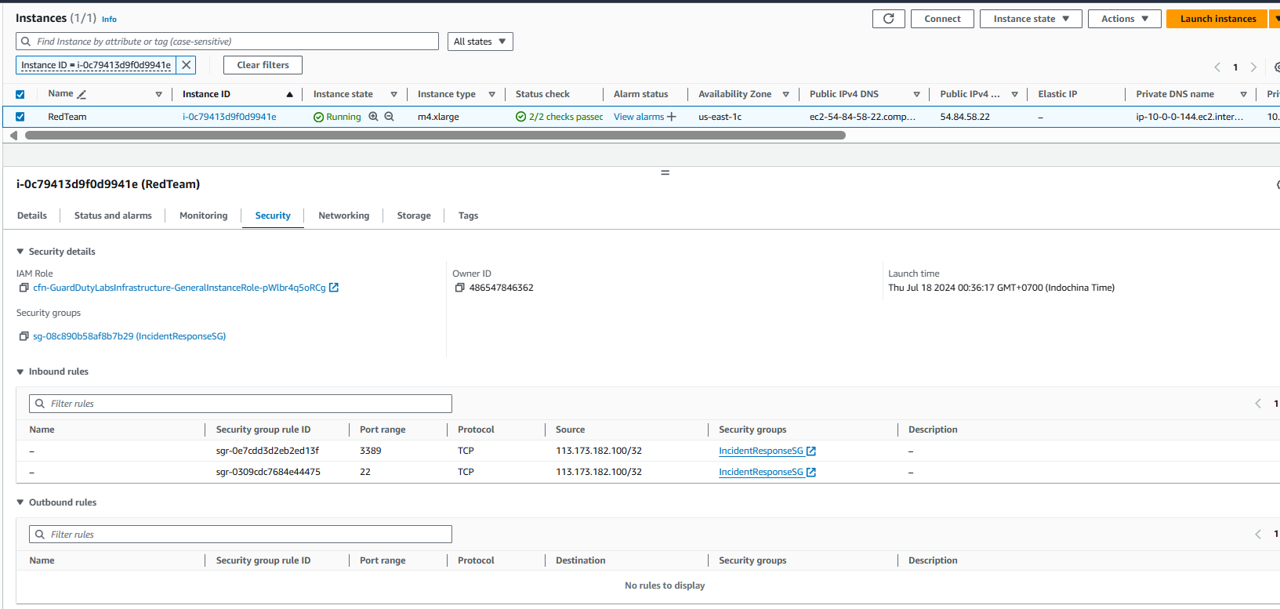The image size is (1280, 609).
Task: Open the All states dropdown
Action: pos(480,42)
